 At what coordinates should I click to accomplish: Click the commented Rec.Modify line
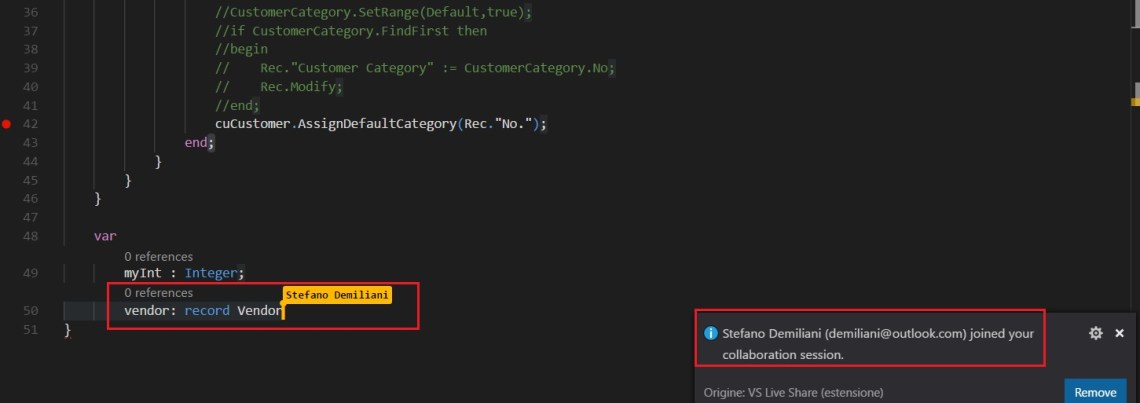(300, 87)
